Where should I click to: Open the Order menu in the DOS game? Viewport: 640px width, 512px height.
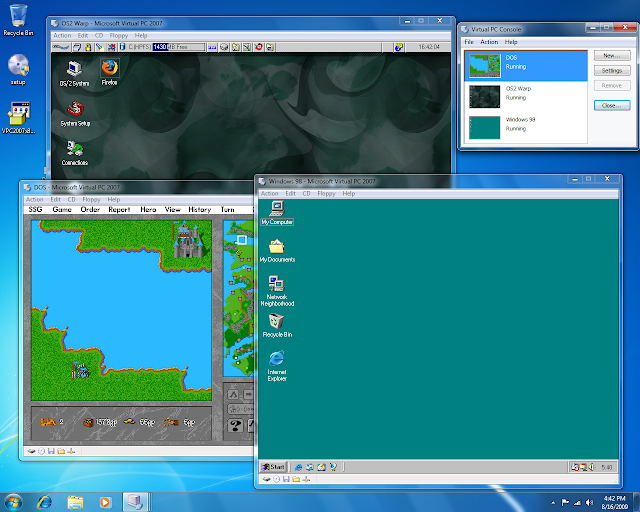coord(90,209)
